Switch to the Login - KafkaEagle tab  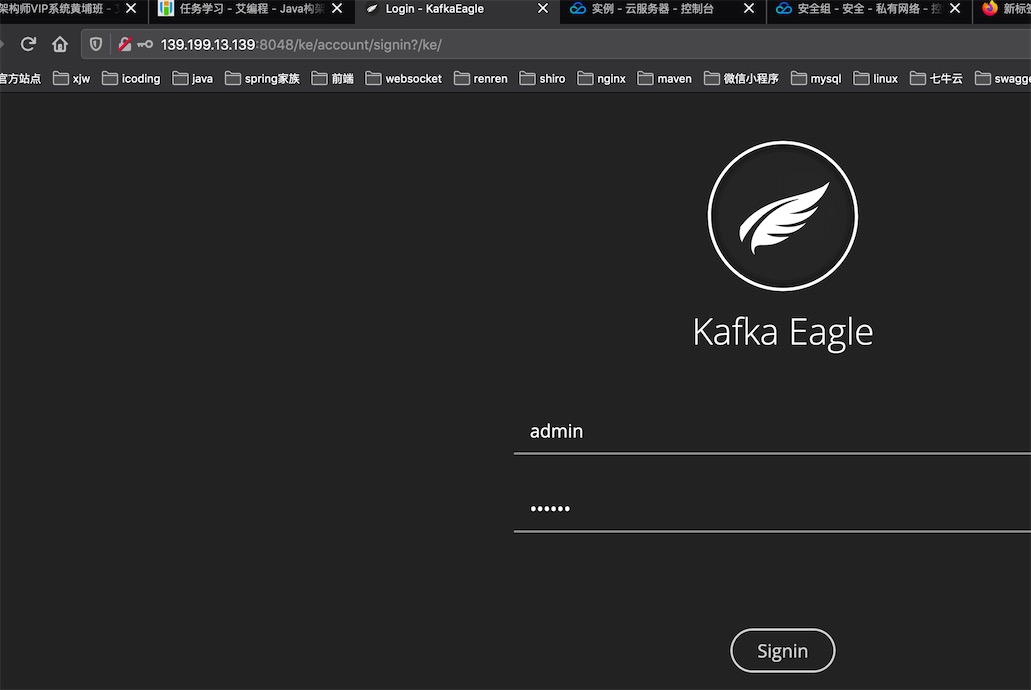pos(456,9)
